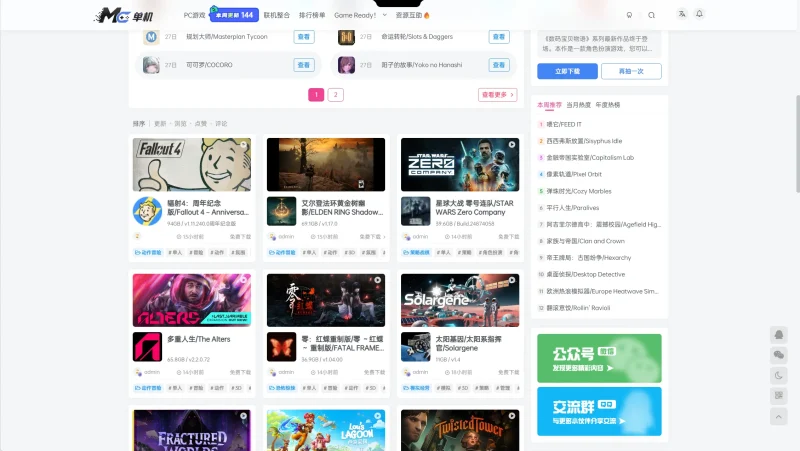This screenshot has height=451, width=800.
Task: Click the Fallout 4 Vault Boy game icon
Action: pyautogui.click(x=147, y=211)
